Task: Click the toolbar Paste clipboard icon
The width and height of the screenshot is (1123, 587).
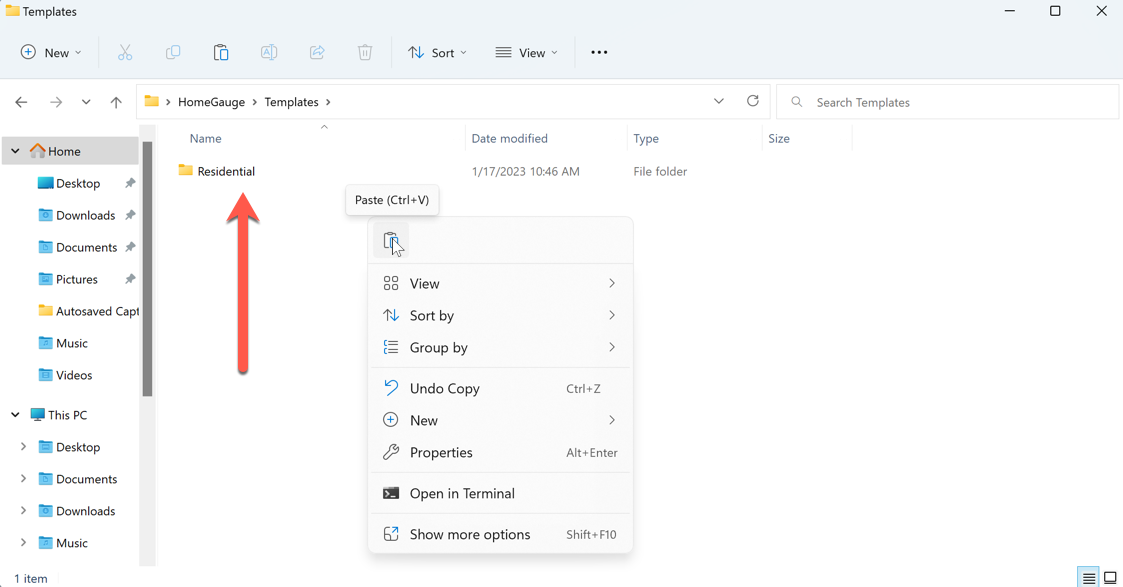Action: [x=221, y=53]
